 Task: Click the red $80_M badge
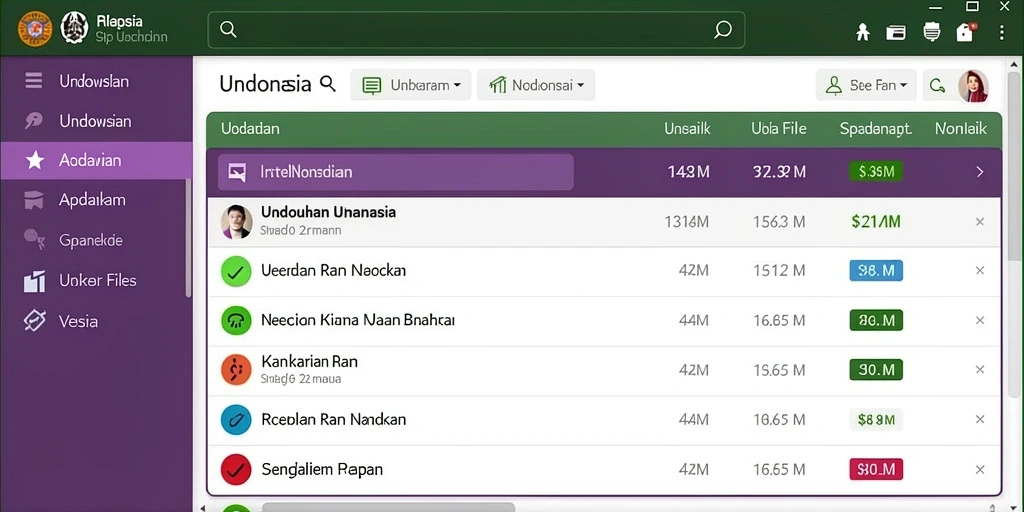click(876, 469)
